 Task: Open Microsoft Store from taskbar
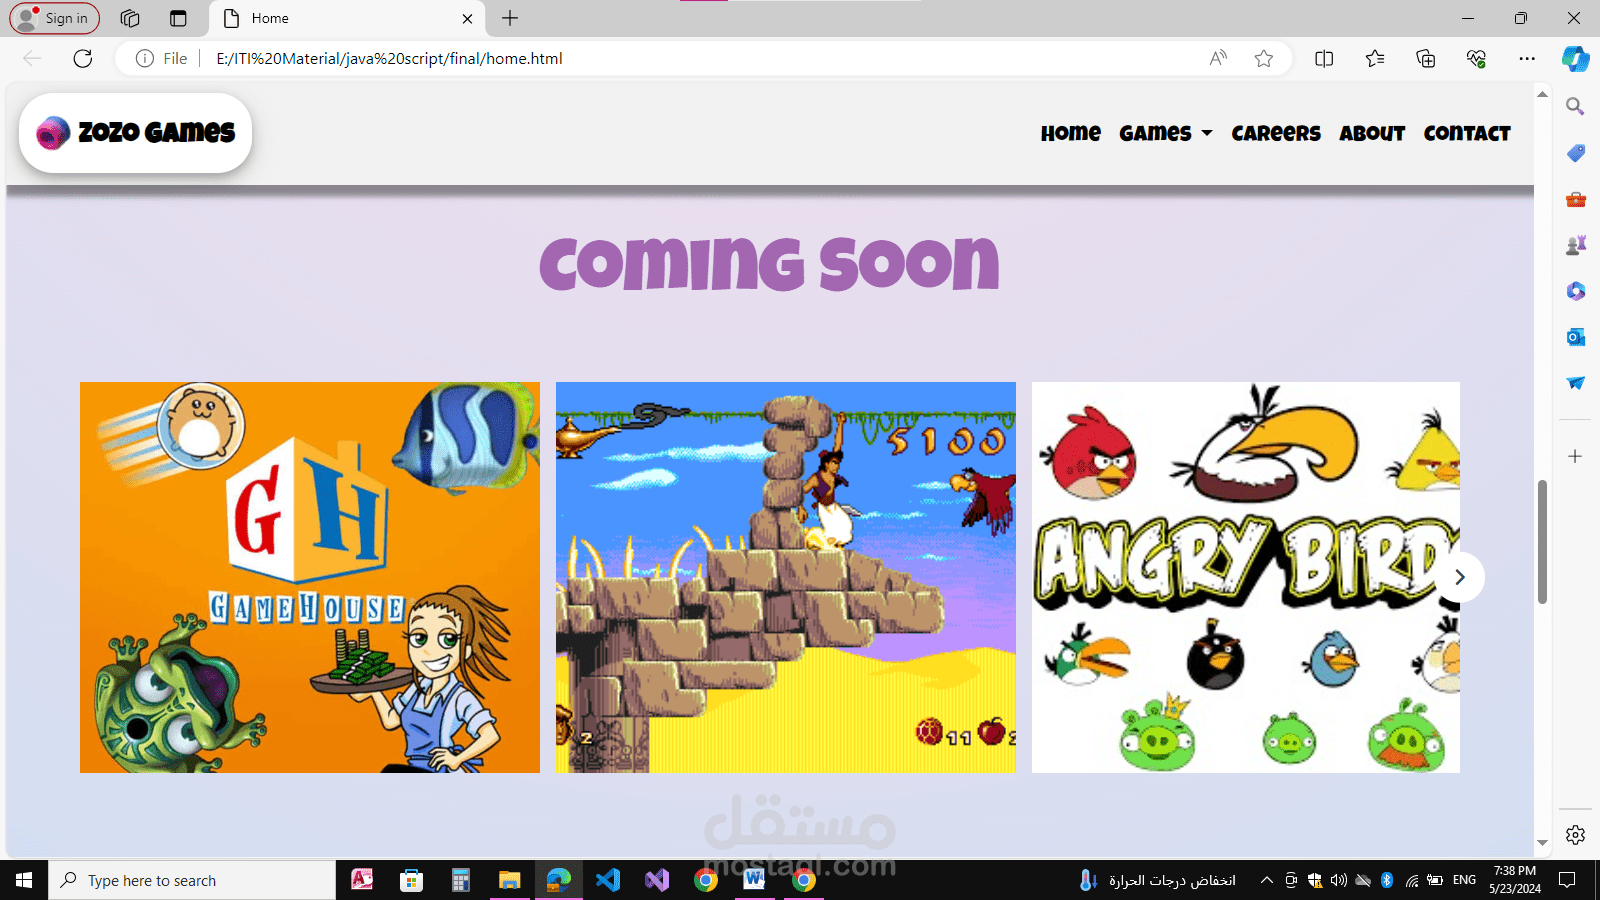[x=411, y=880]
